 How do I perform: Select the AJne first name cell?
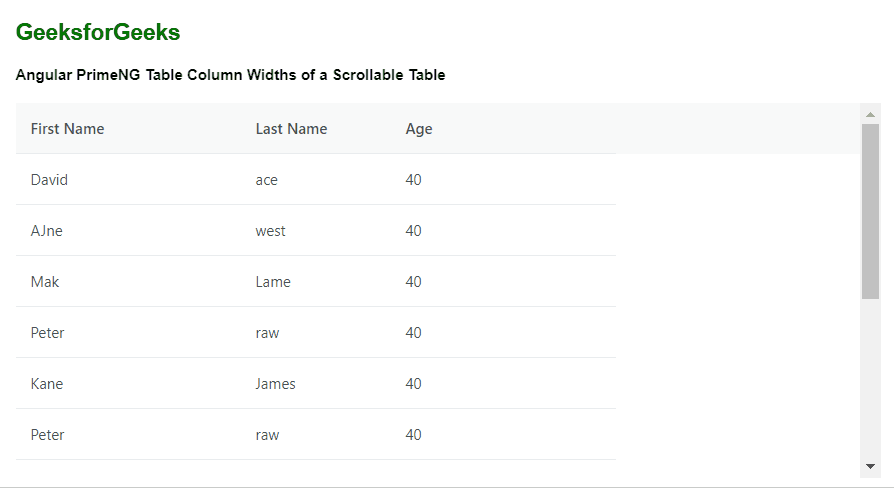click(128, 230)
